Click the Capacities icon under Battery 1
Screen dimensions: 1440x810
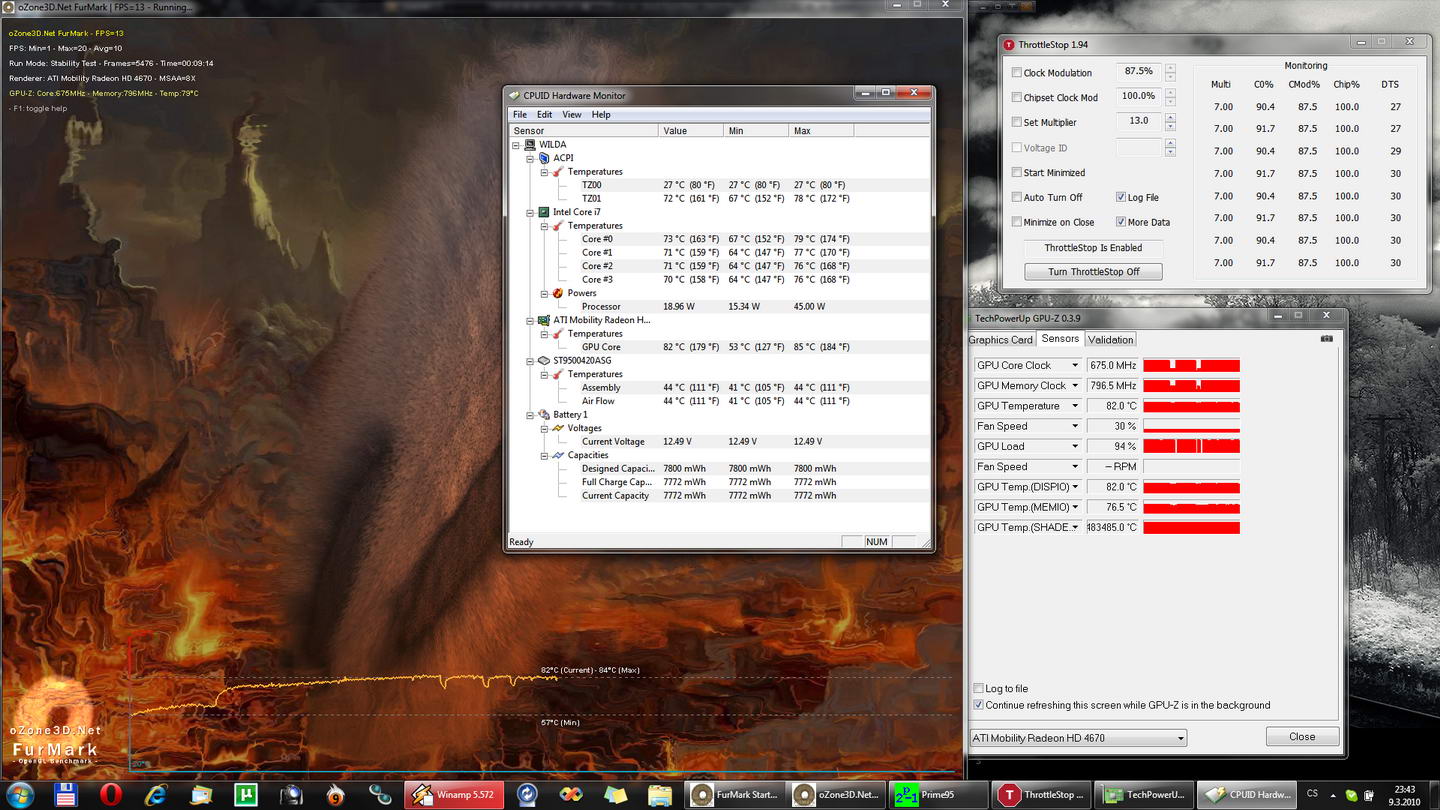pos(558,455)
